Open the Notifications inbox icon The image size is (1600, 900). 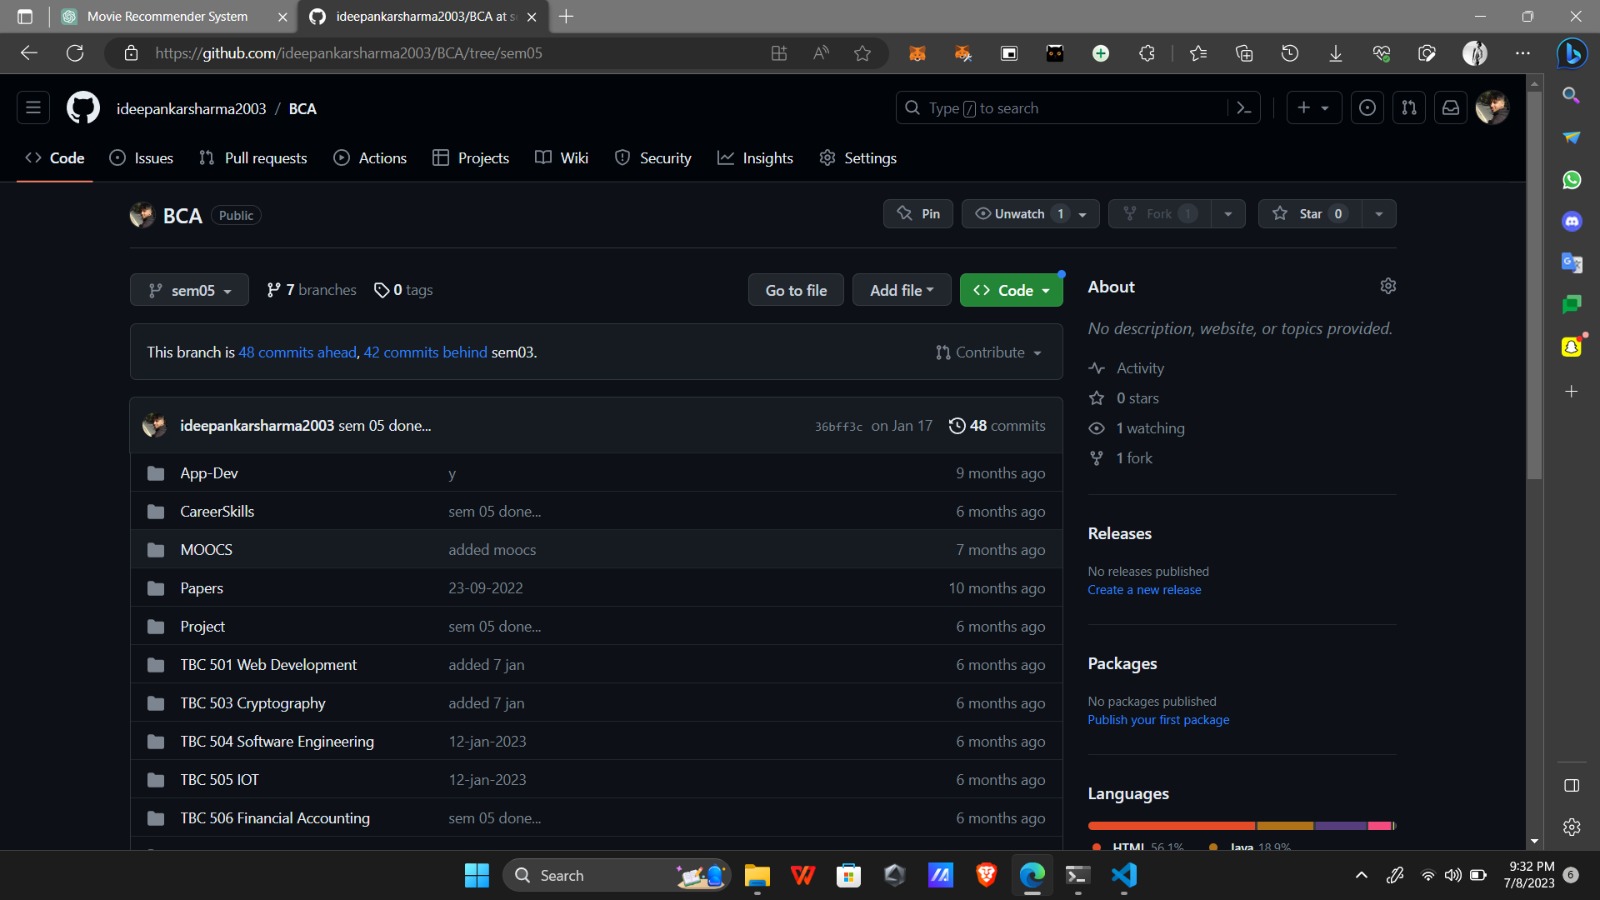click(x=1450, y=108)
